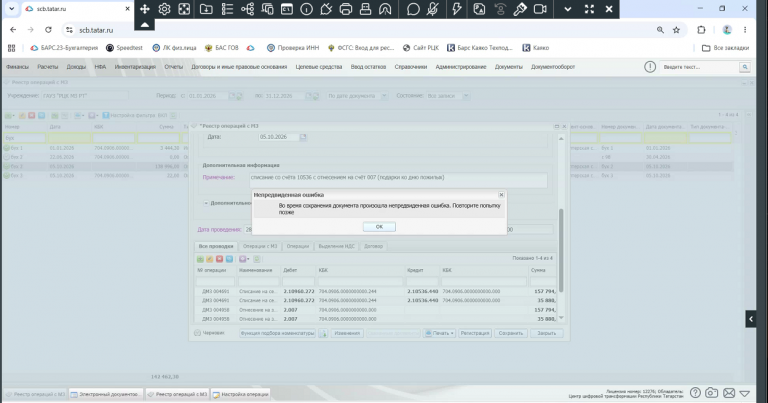Click the printer icon in remote toolbar

[x=345, y=9]
